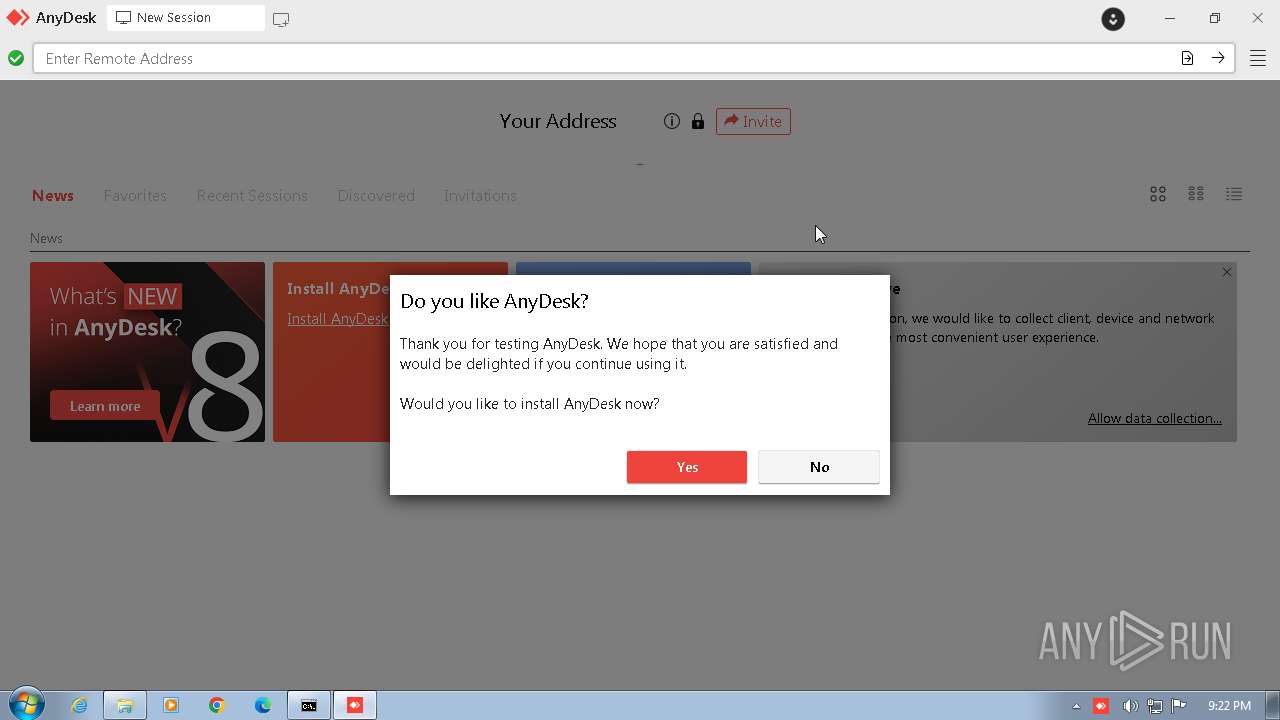Open the AnyDesk hamburger main menu
This screenshot has height=720, width=1280.
pyautogui.click(x=1257, y=58)
